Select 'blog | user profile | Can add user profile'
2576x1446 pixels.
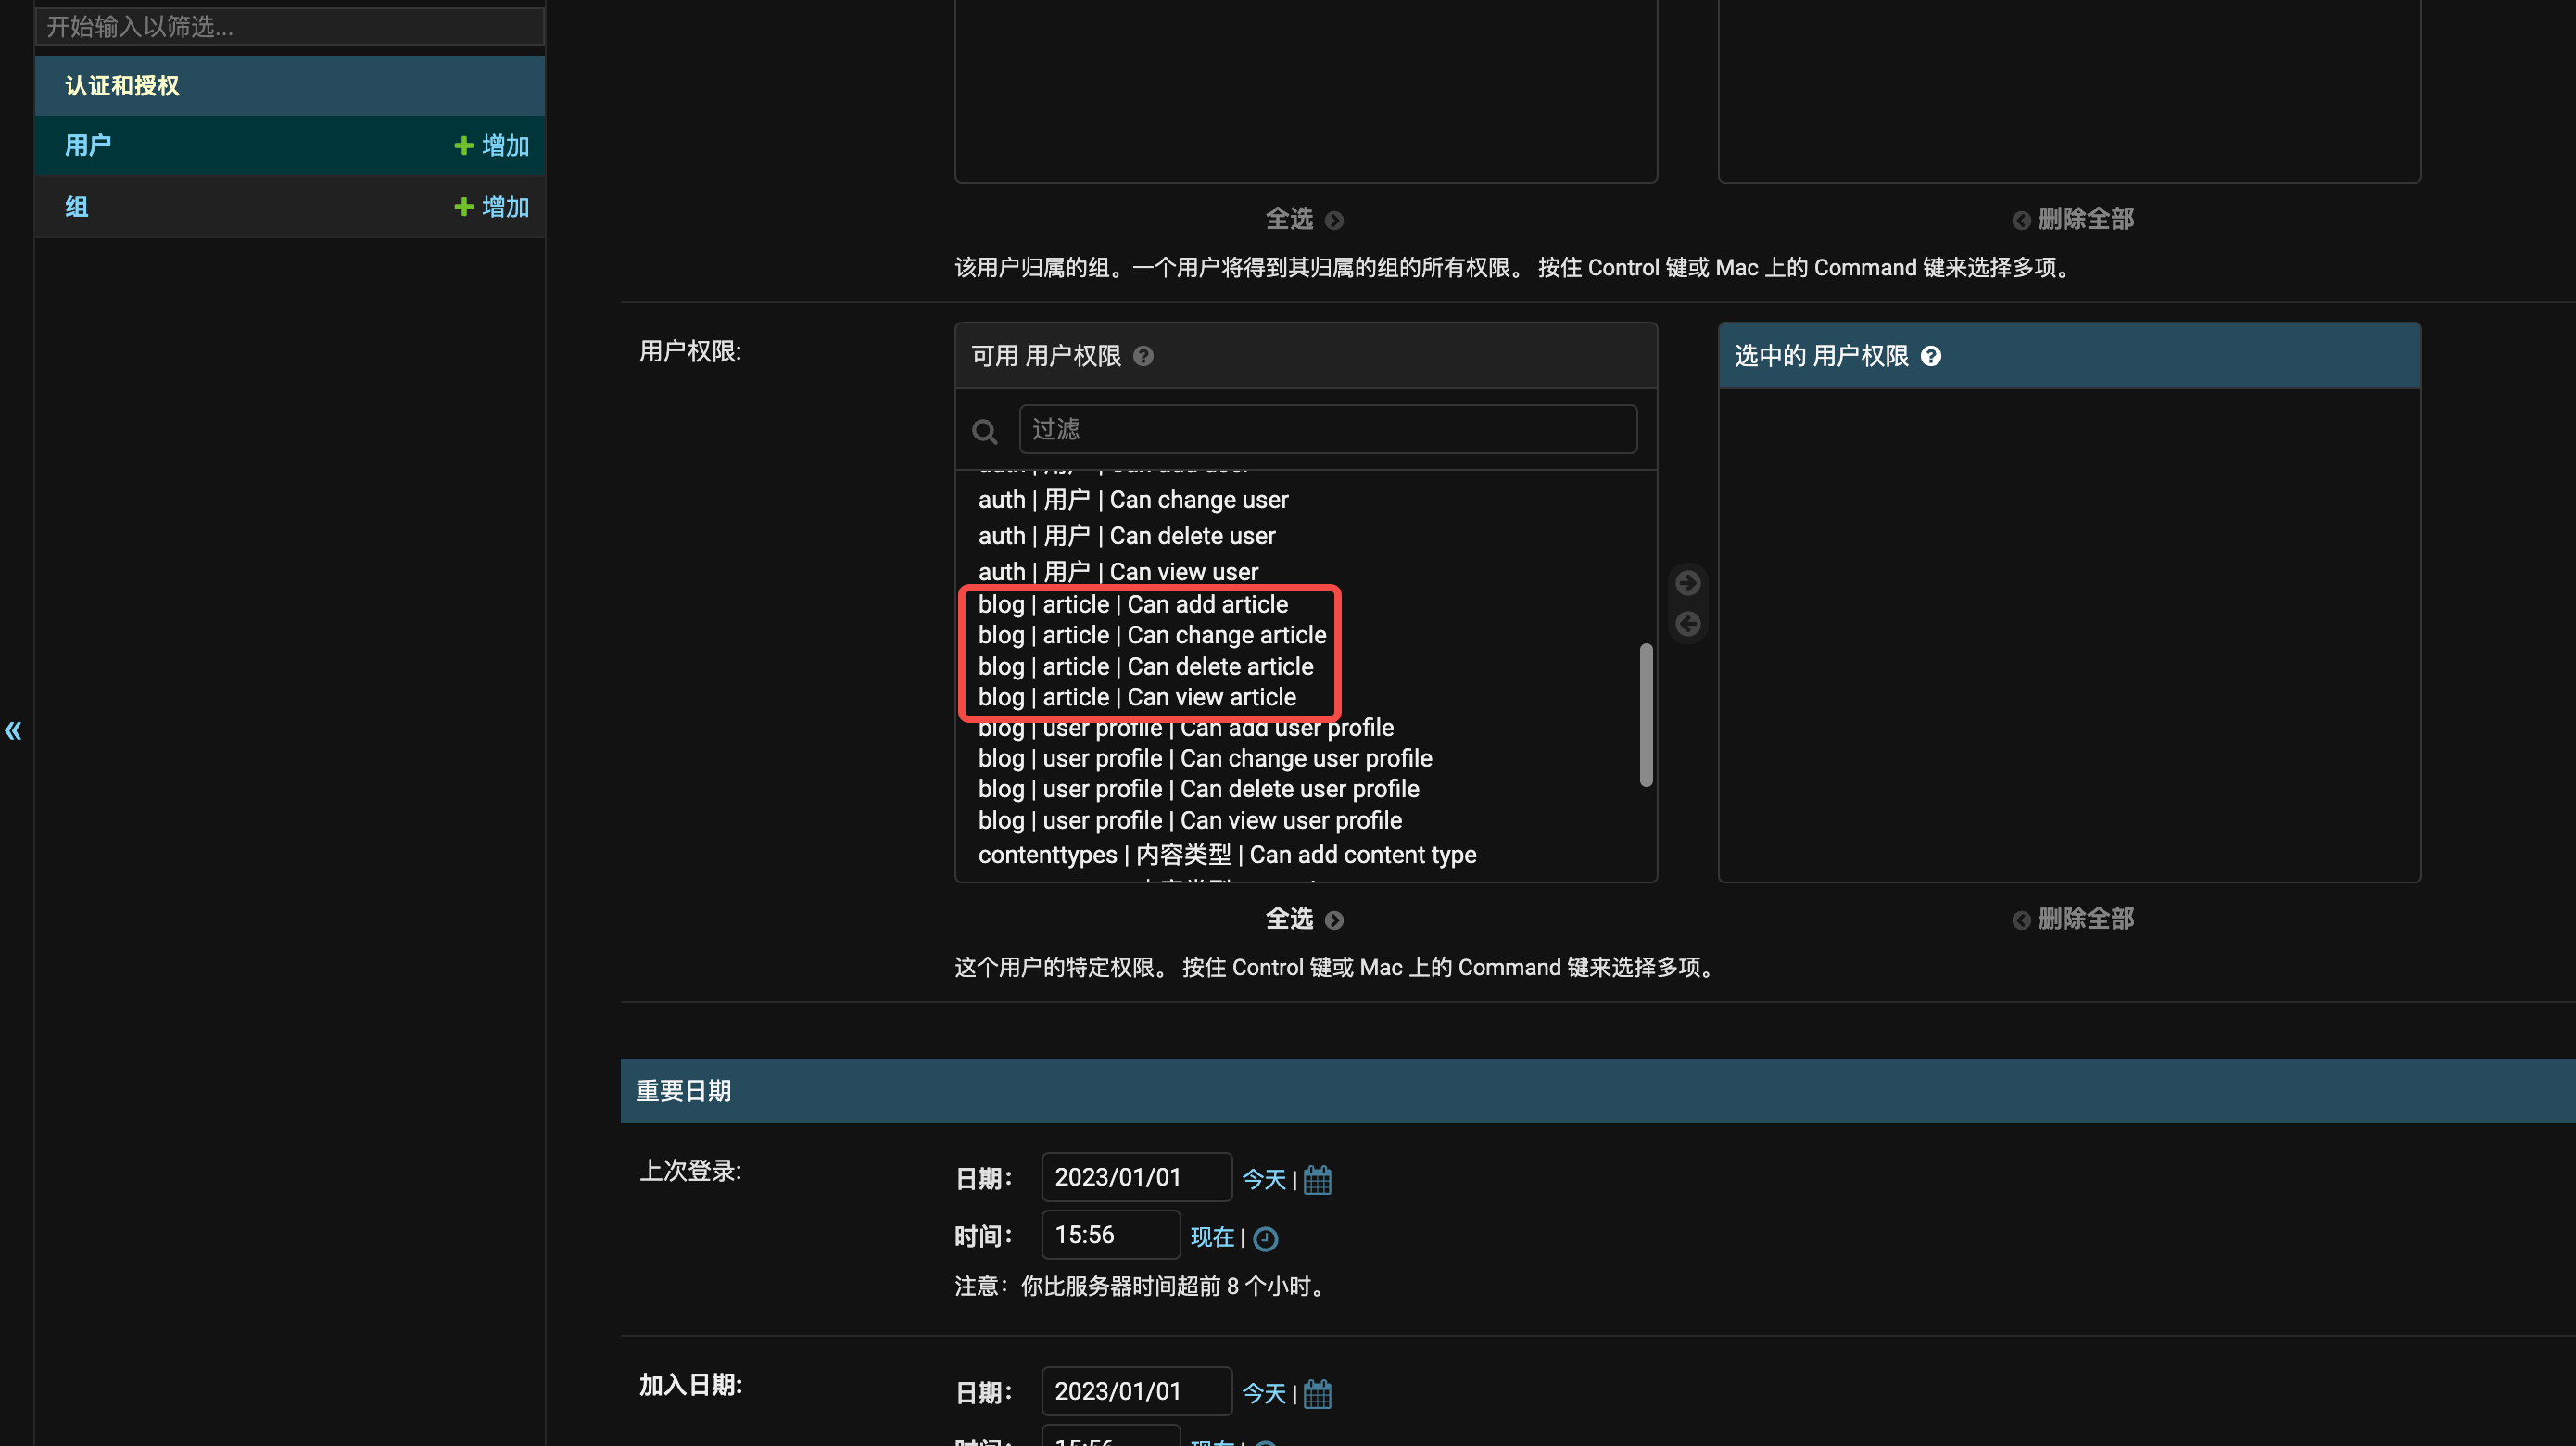(1186, 728)
